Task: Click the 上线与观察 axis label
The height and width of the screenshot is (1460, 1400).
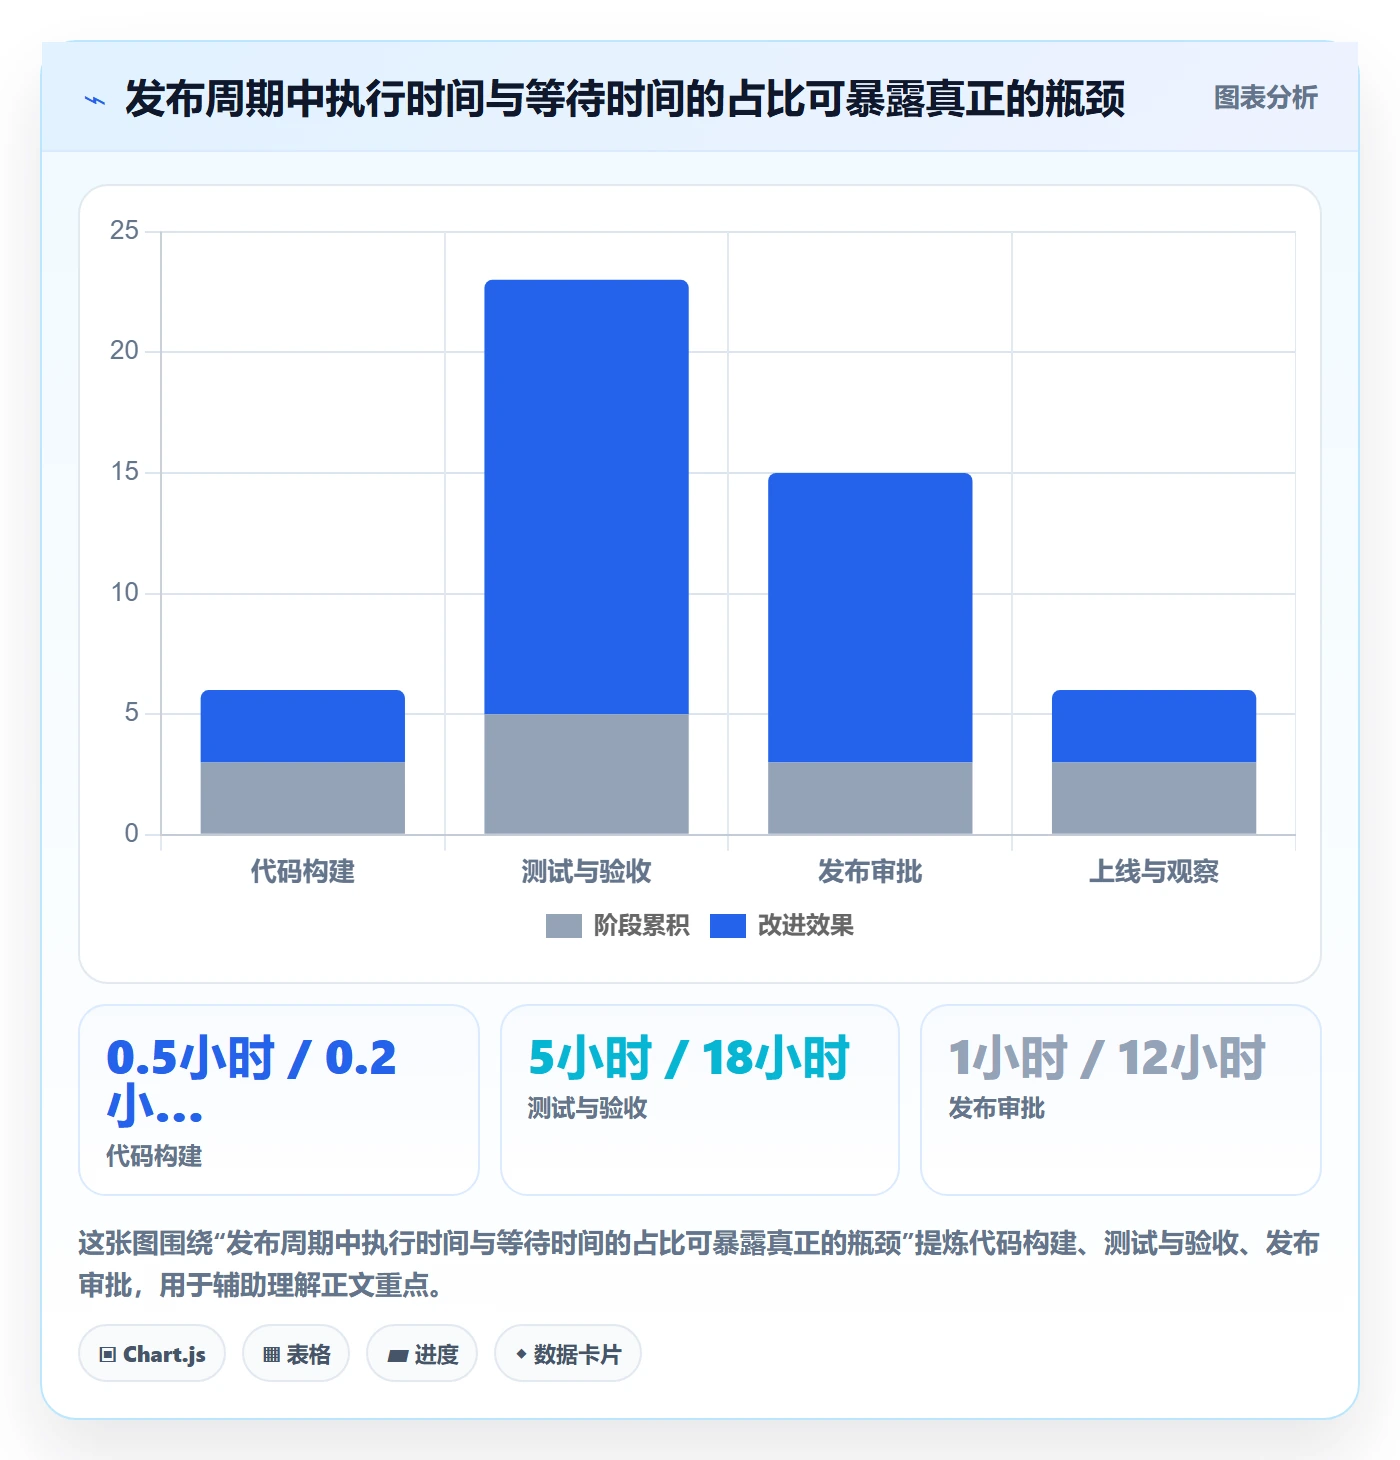Action: (x=1154, y=872)
